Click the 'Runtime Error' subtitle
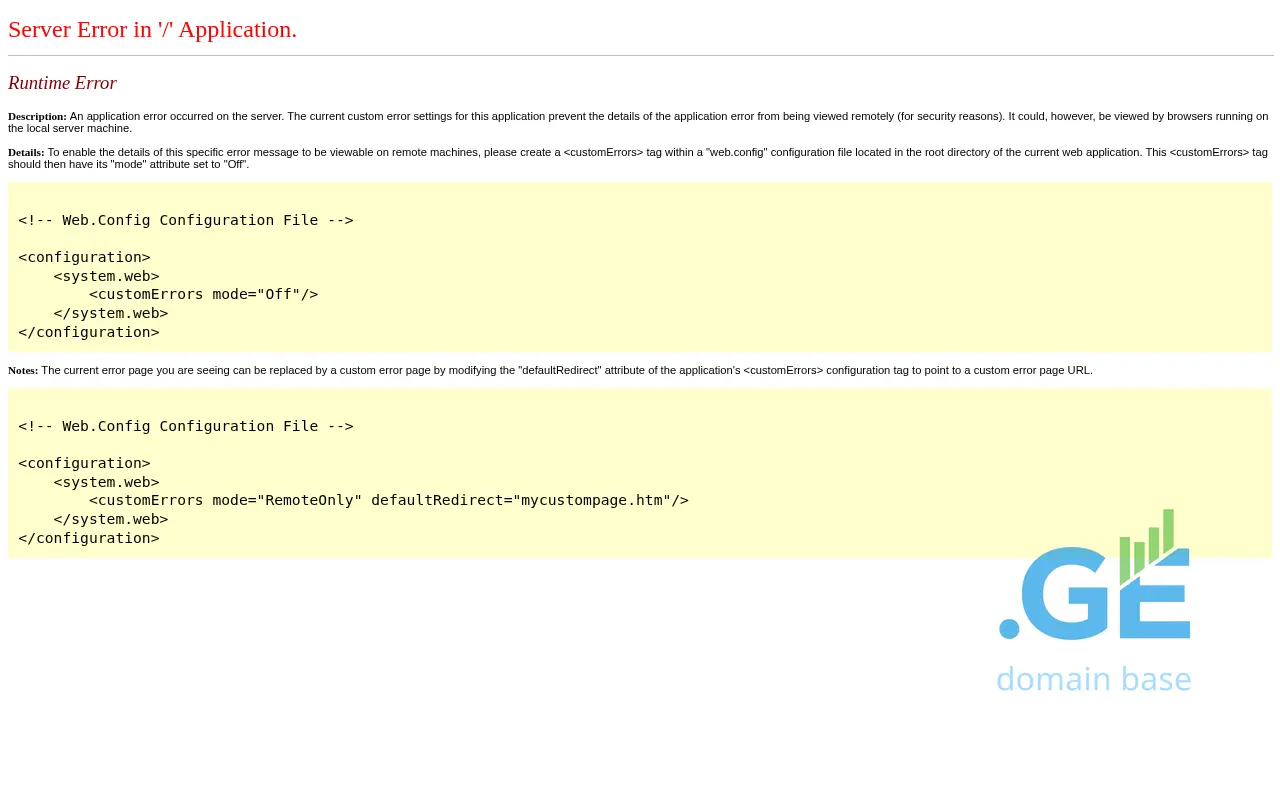Image resolution: width=1280 pixels, height=800 pixels. tap(62, 83)
